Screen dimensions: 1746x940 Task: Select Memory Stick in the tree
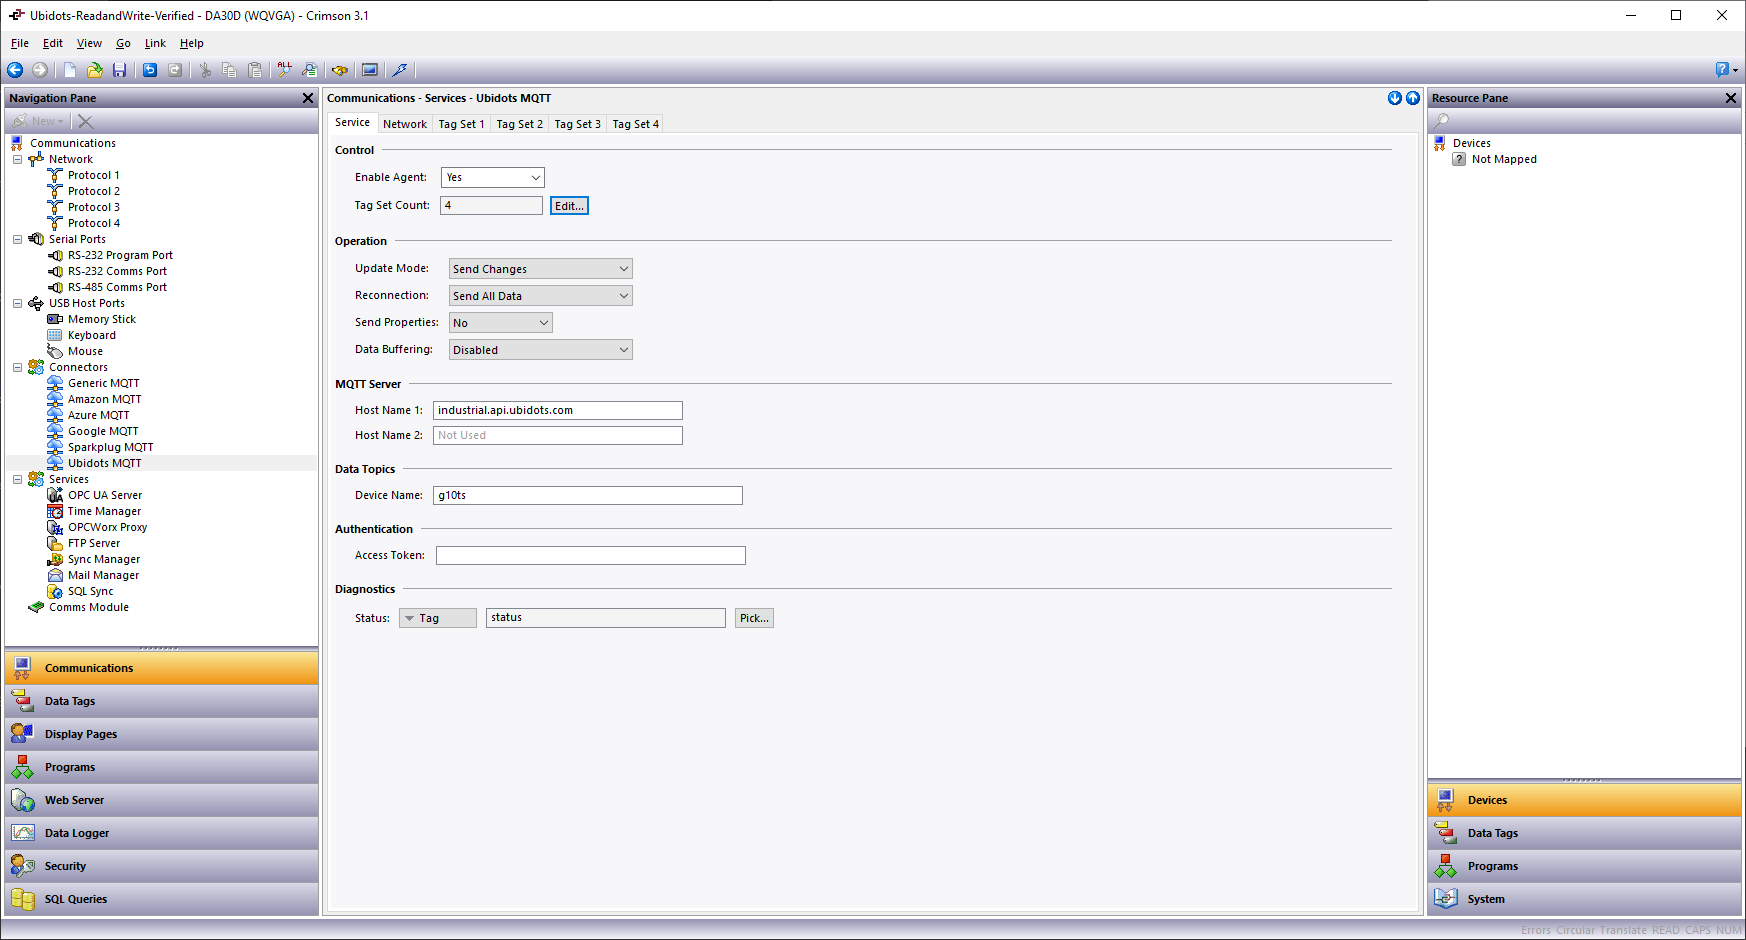coord(102,319)
